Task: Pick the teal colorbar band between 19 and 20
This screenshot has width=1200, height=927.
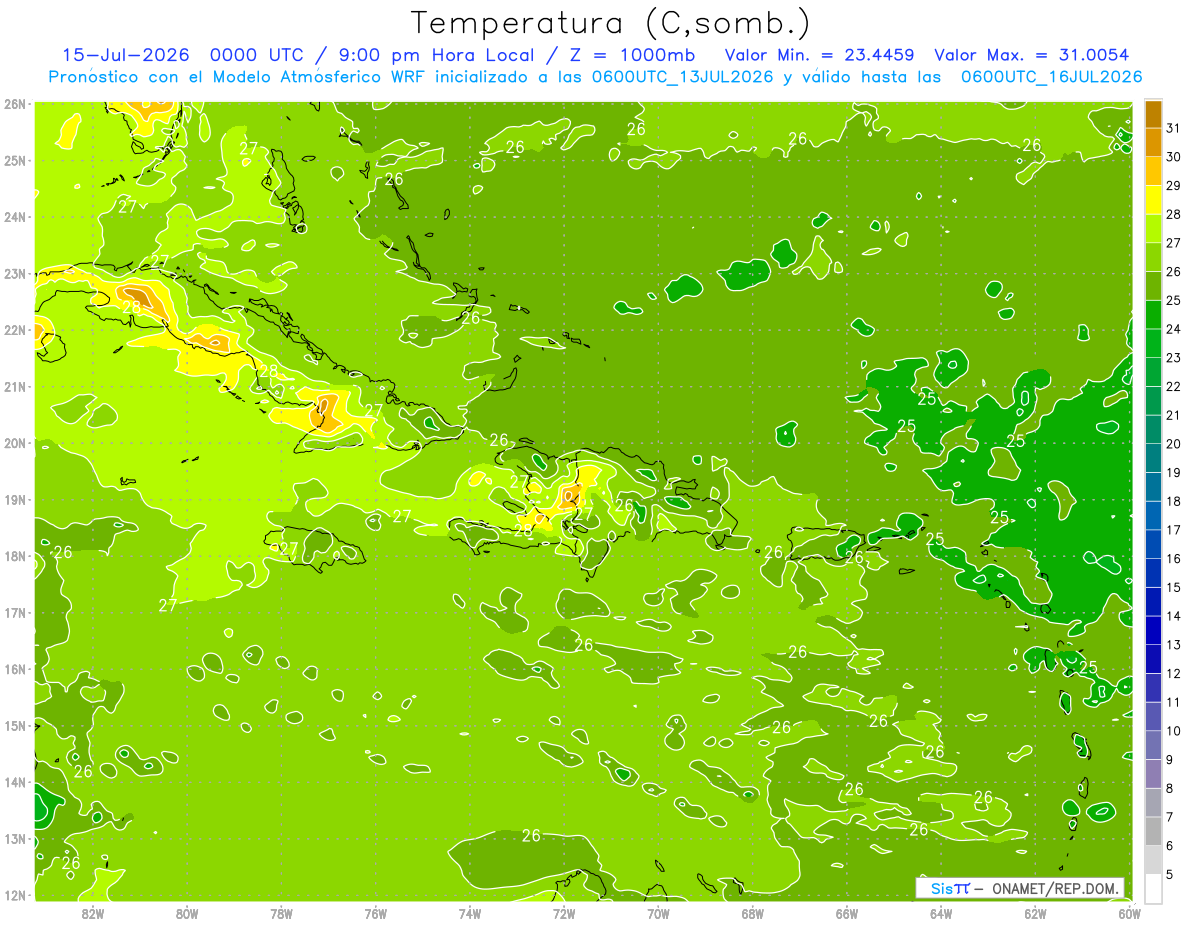Action: point(1153,459)
